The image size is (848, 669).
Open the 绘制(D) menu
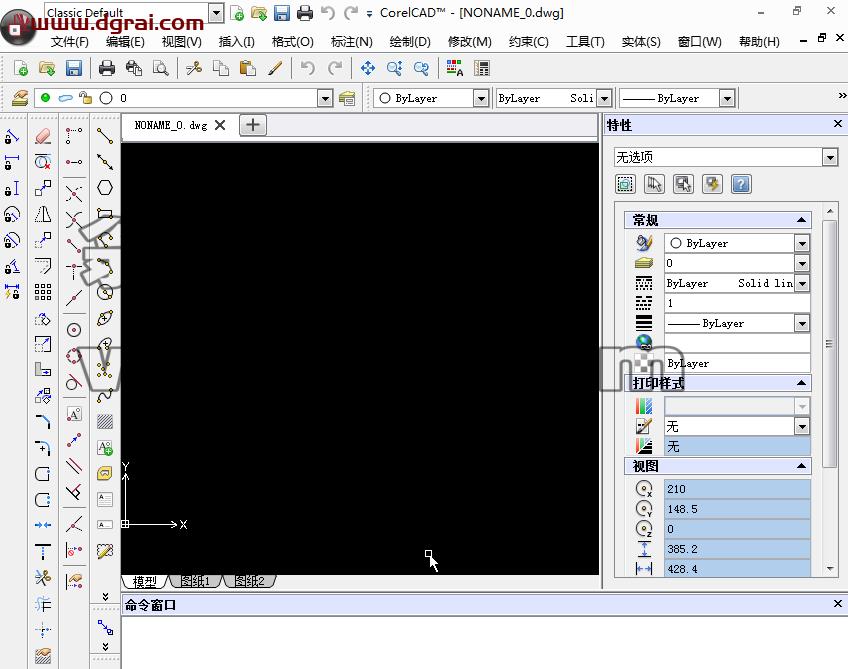click(x=410, y=42)
